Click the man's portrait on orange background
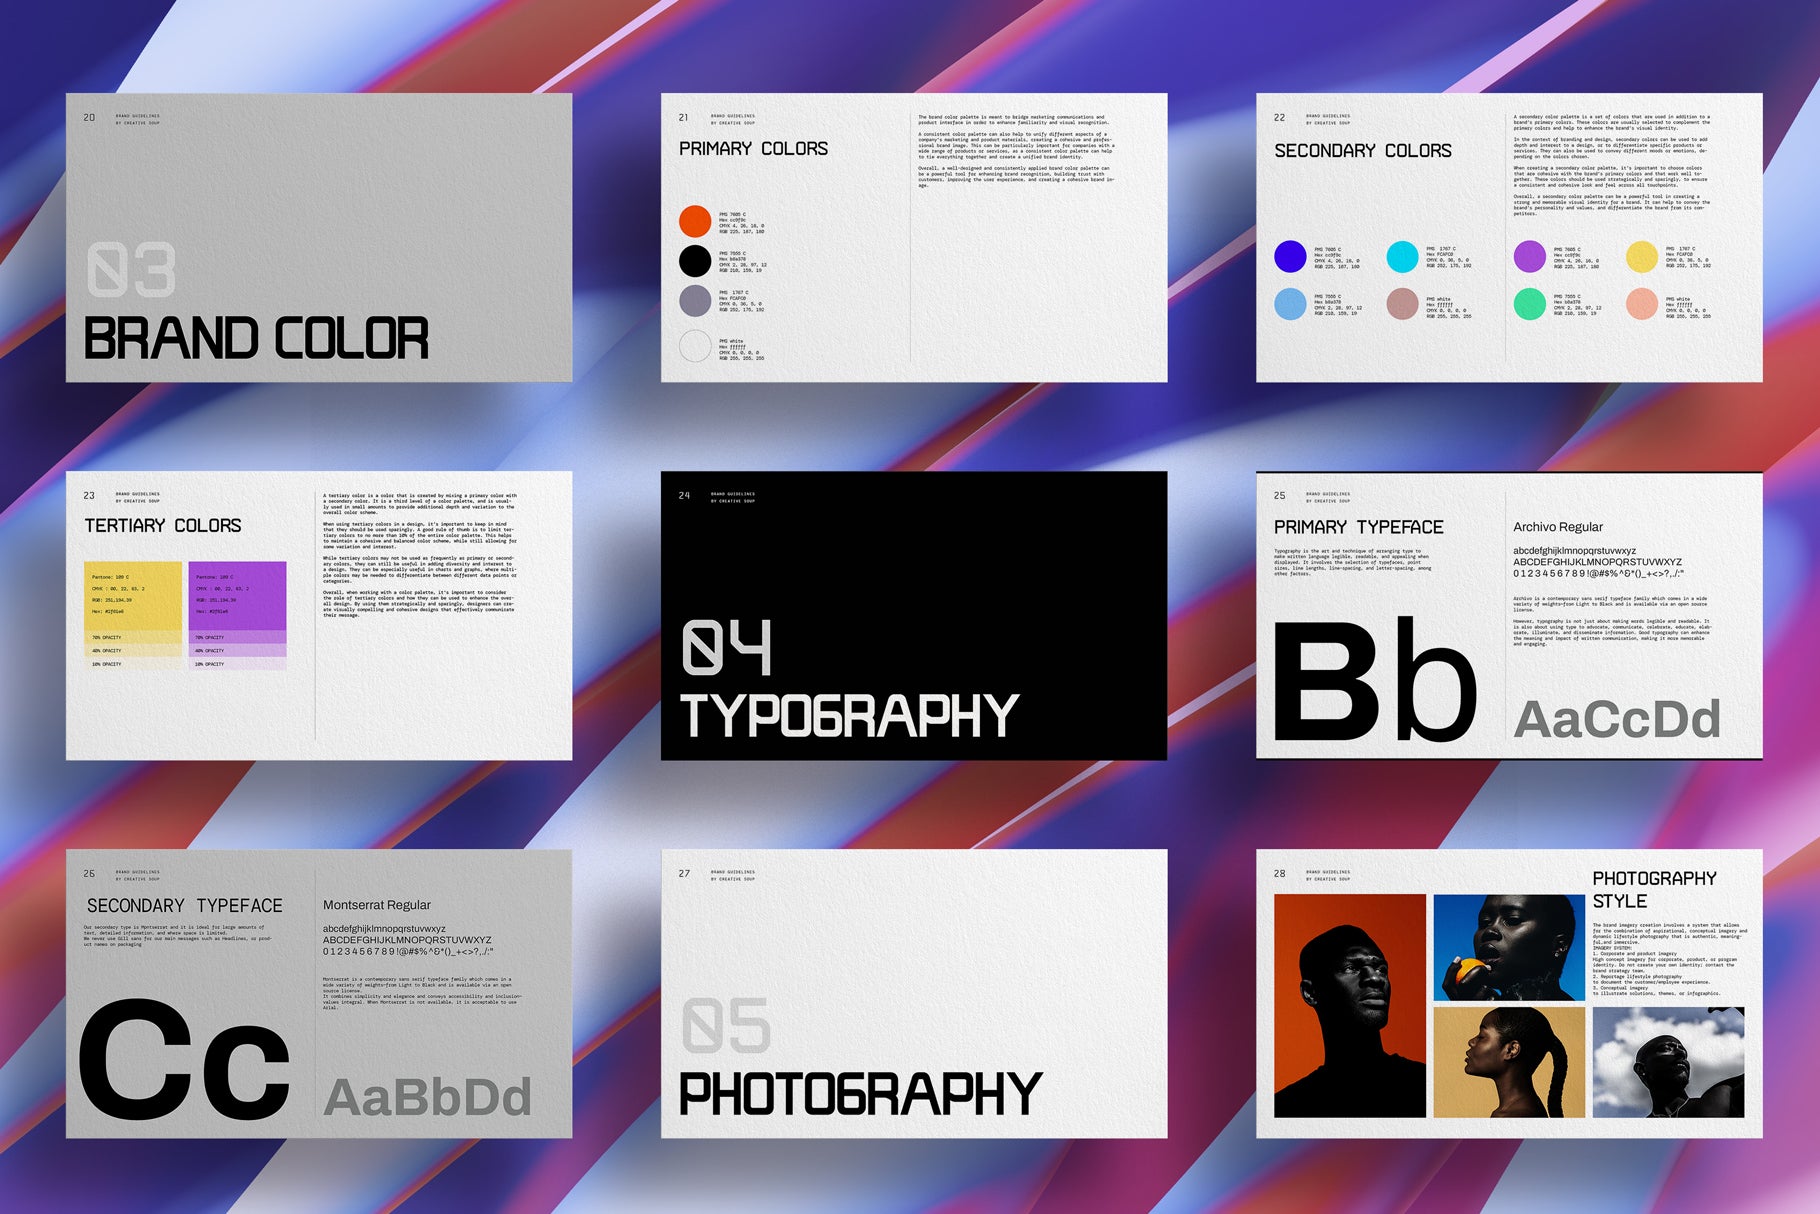 [x=1349, y=1005]
